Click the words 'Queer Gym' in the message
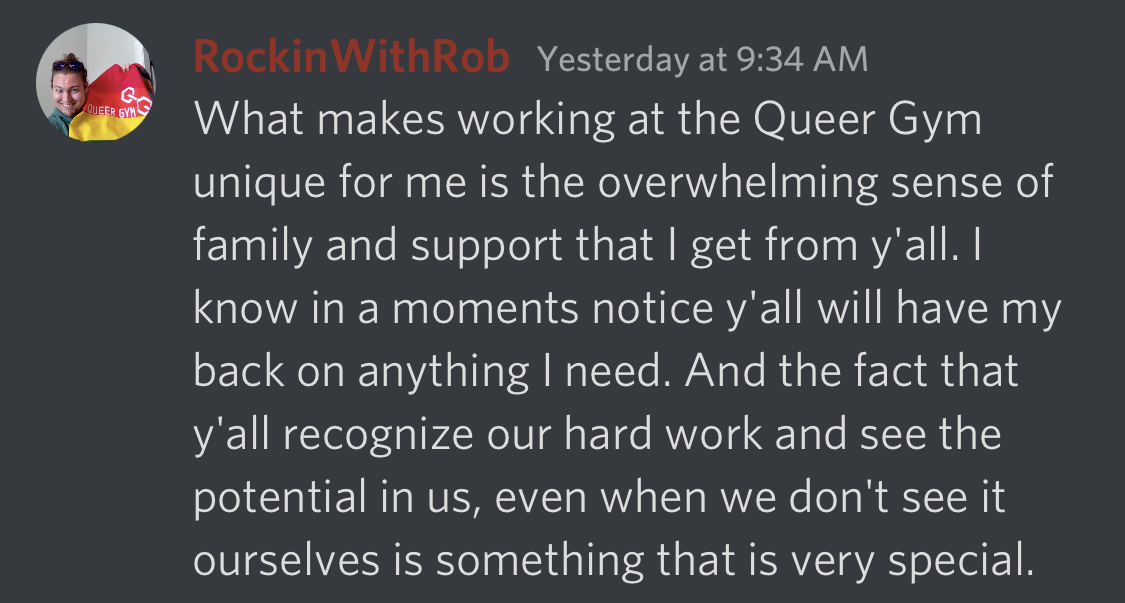The height and width of the screenshot is (603, 1125). pos(867,119)
